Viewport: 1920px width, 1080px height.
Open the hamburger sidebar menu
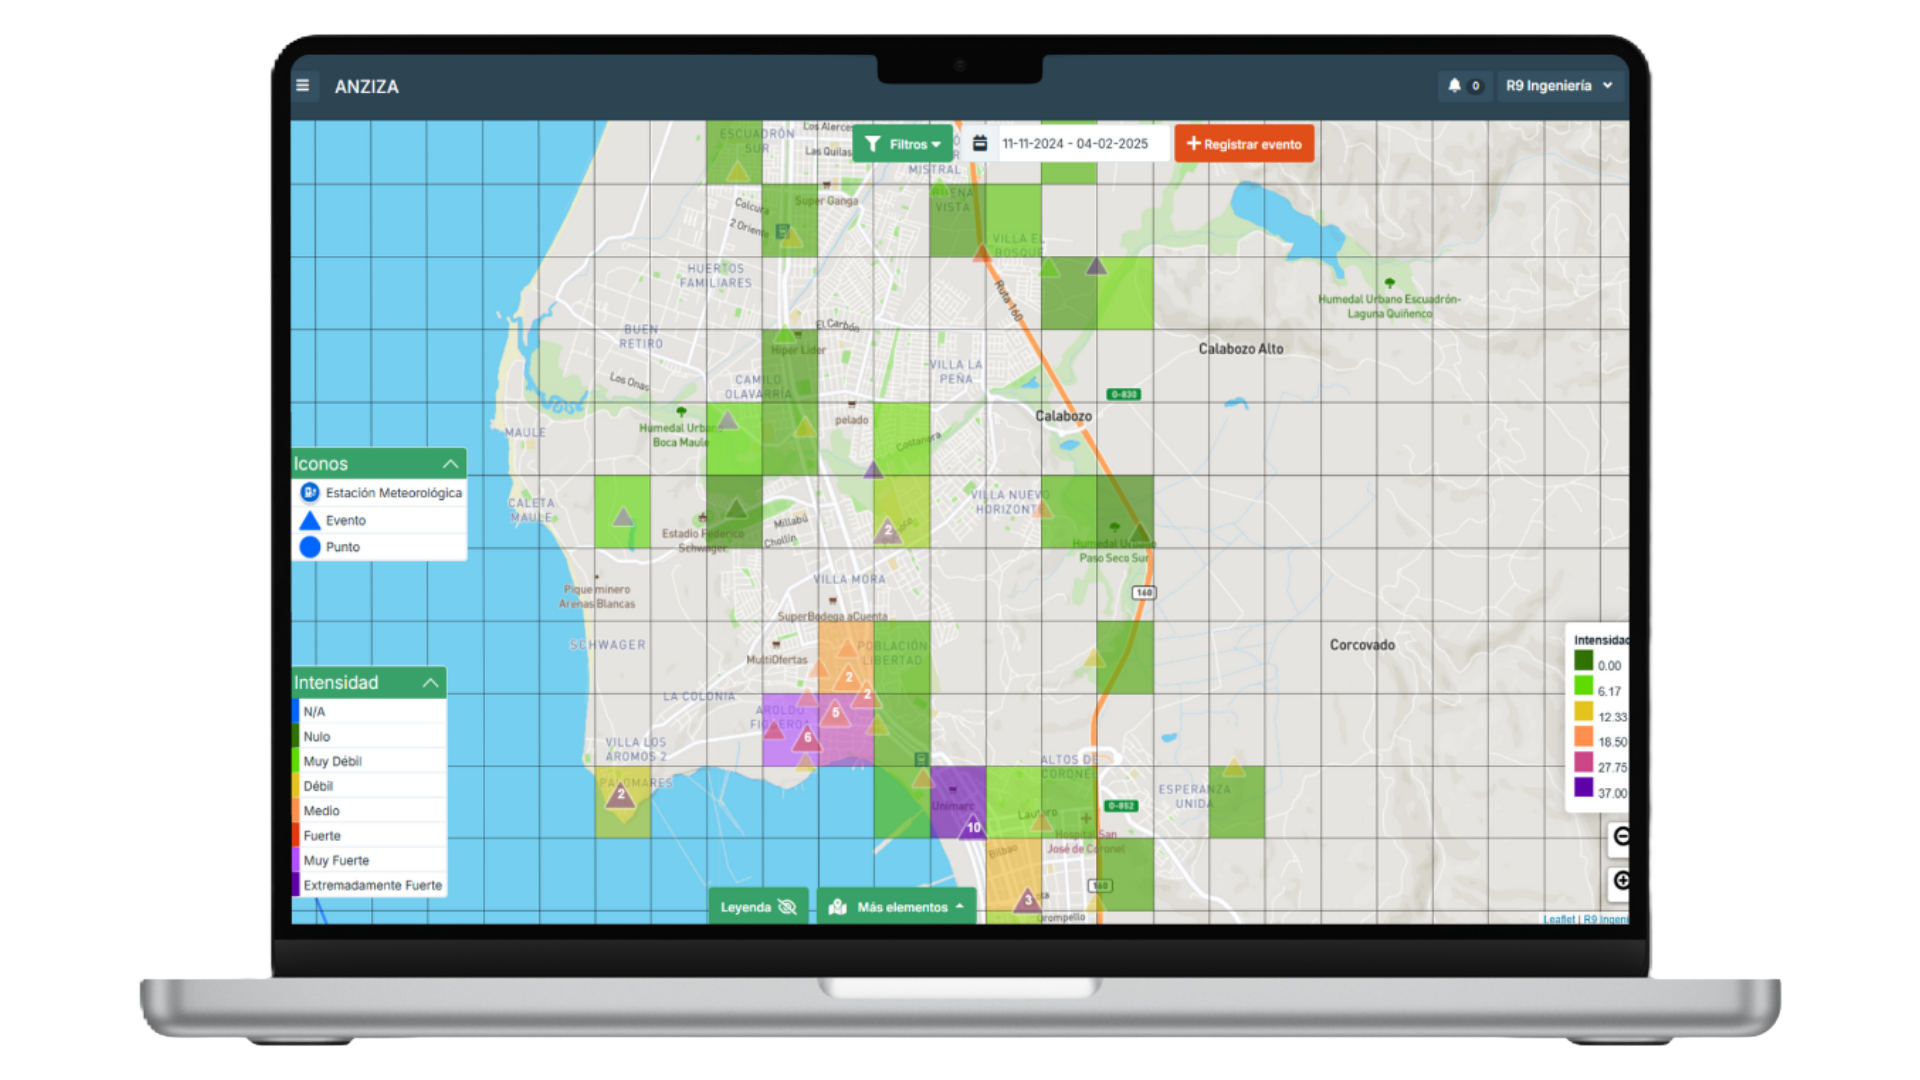point(302,86)
